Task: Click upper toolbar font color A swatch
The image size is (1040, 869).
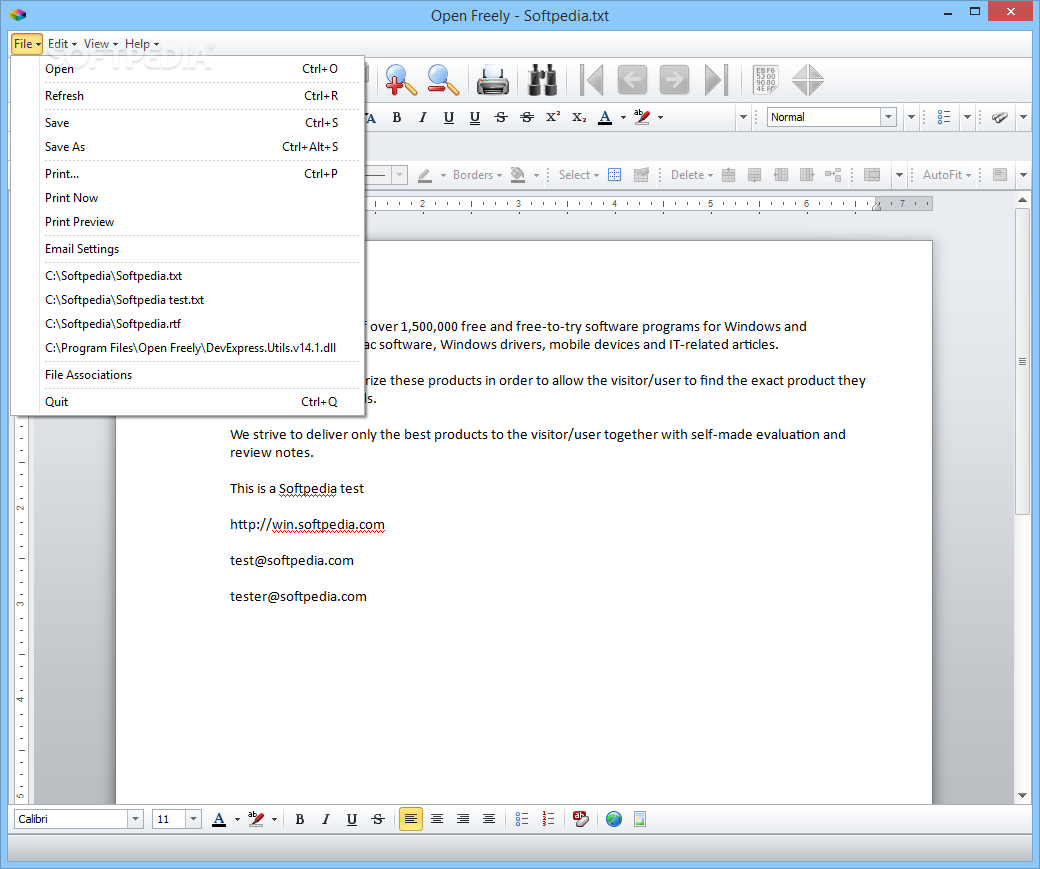Action: pyautogui.click(x=605, y=117)
